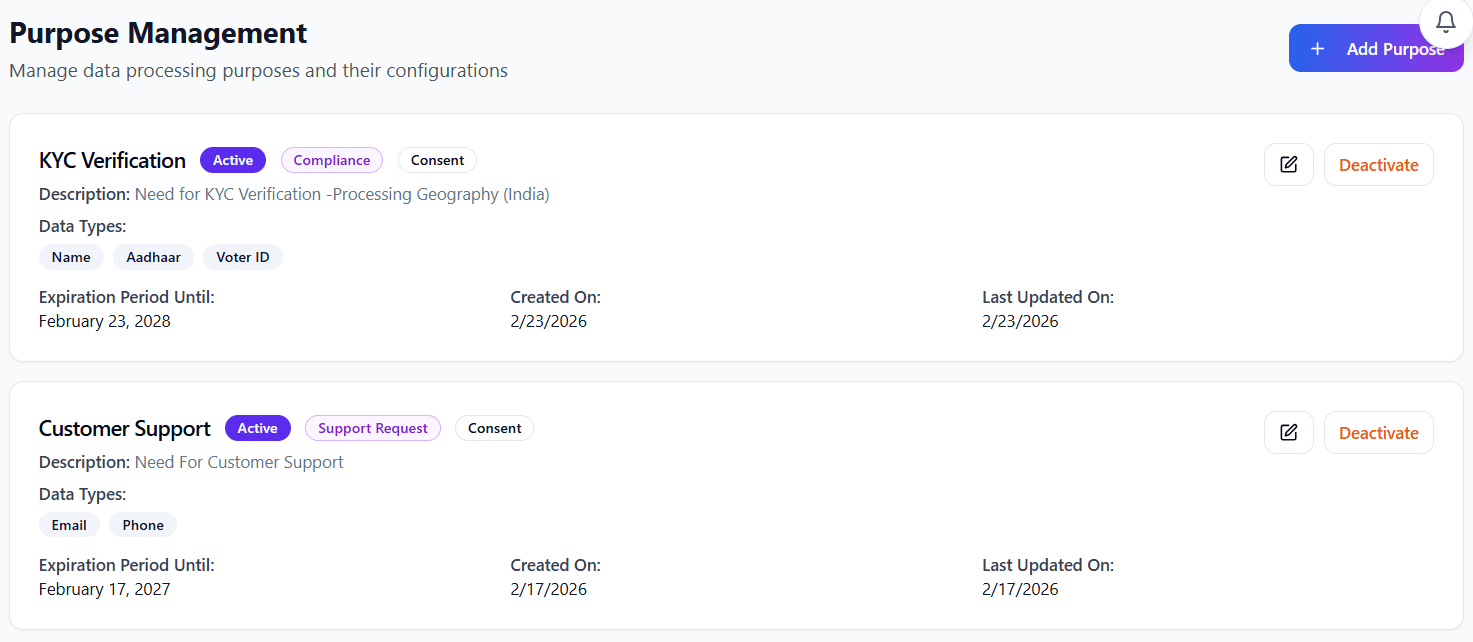The width and height of the screenshot is (1473, 642).
Task: Click the Email data type chip
Action: (69, 525)
